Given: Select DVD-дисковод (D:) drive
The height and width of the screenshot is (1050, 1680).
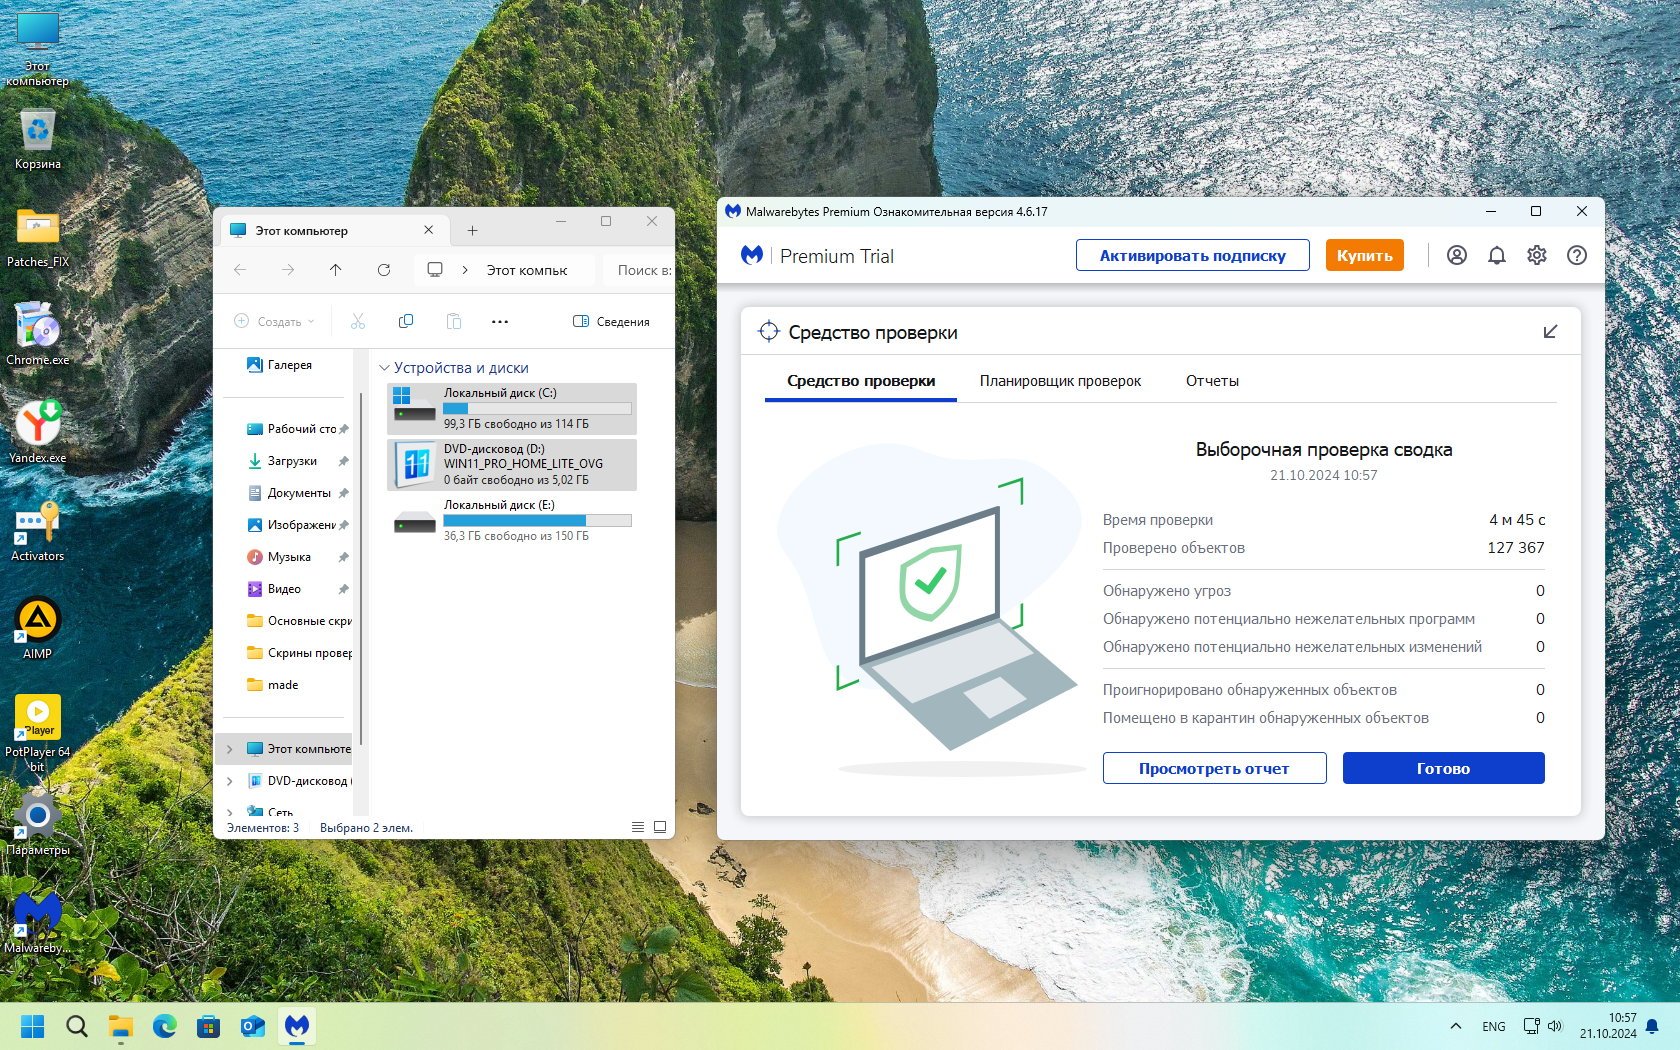Looking at the screenshot, I should coord(512,464).
